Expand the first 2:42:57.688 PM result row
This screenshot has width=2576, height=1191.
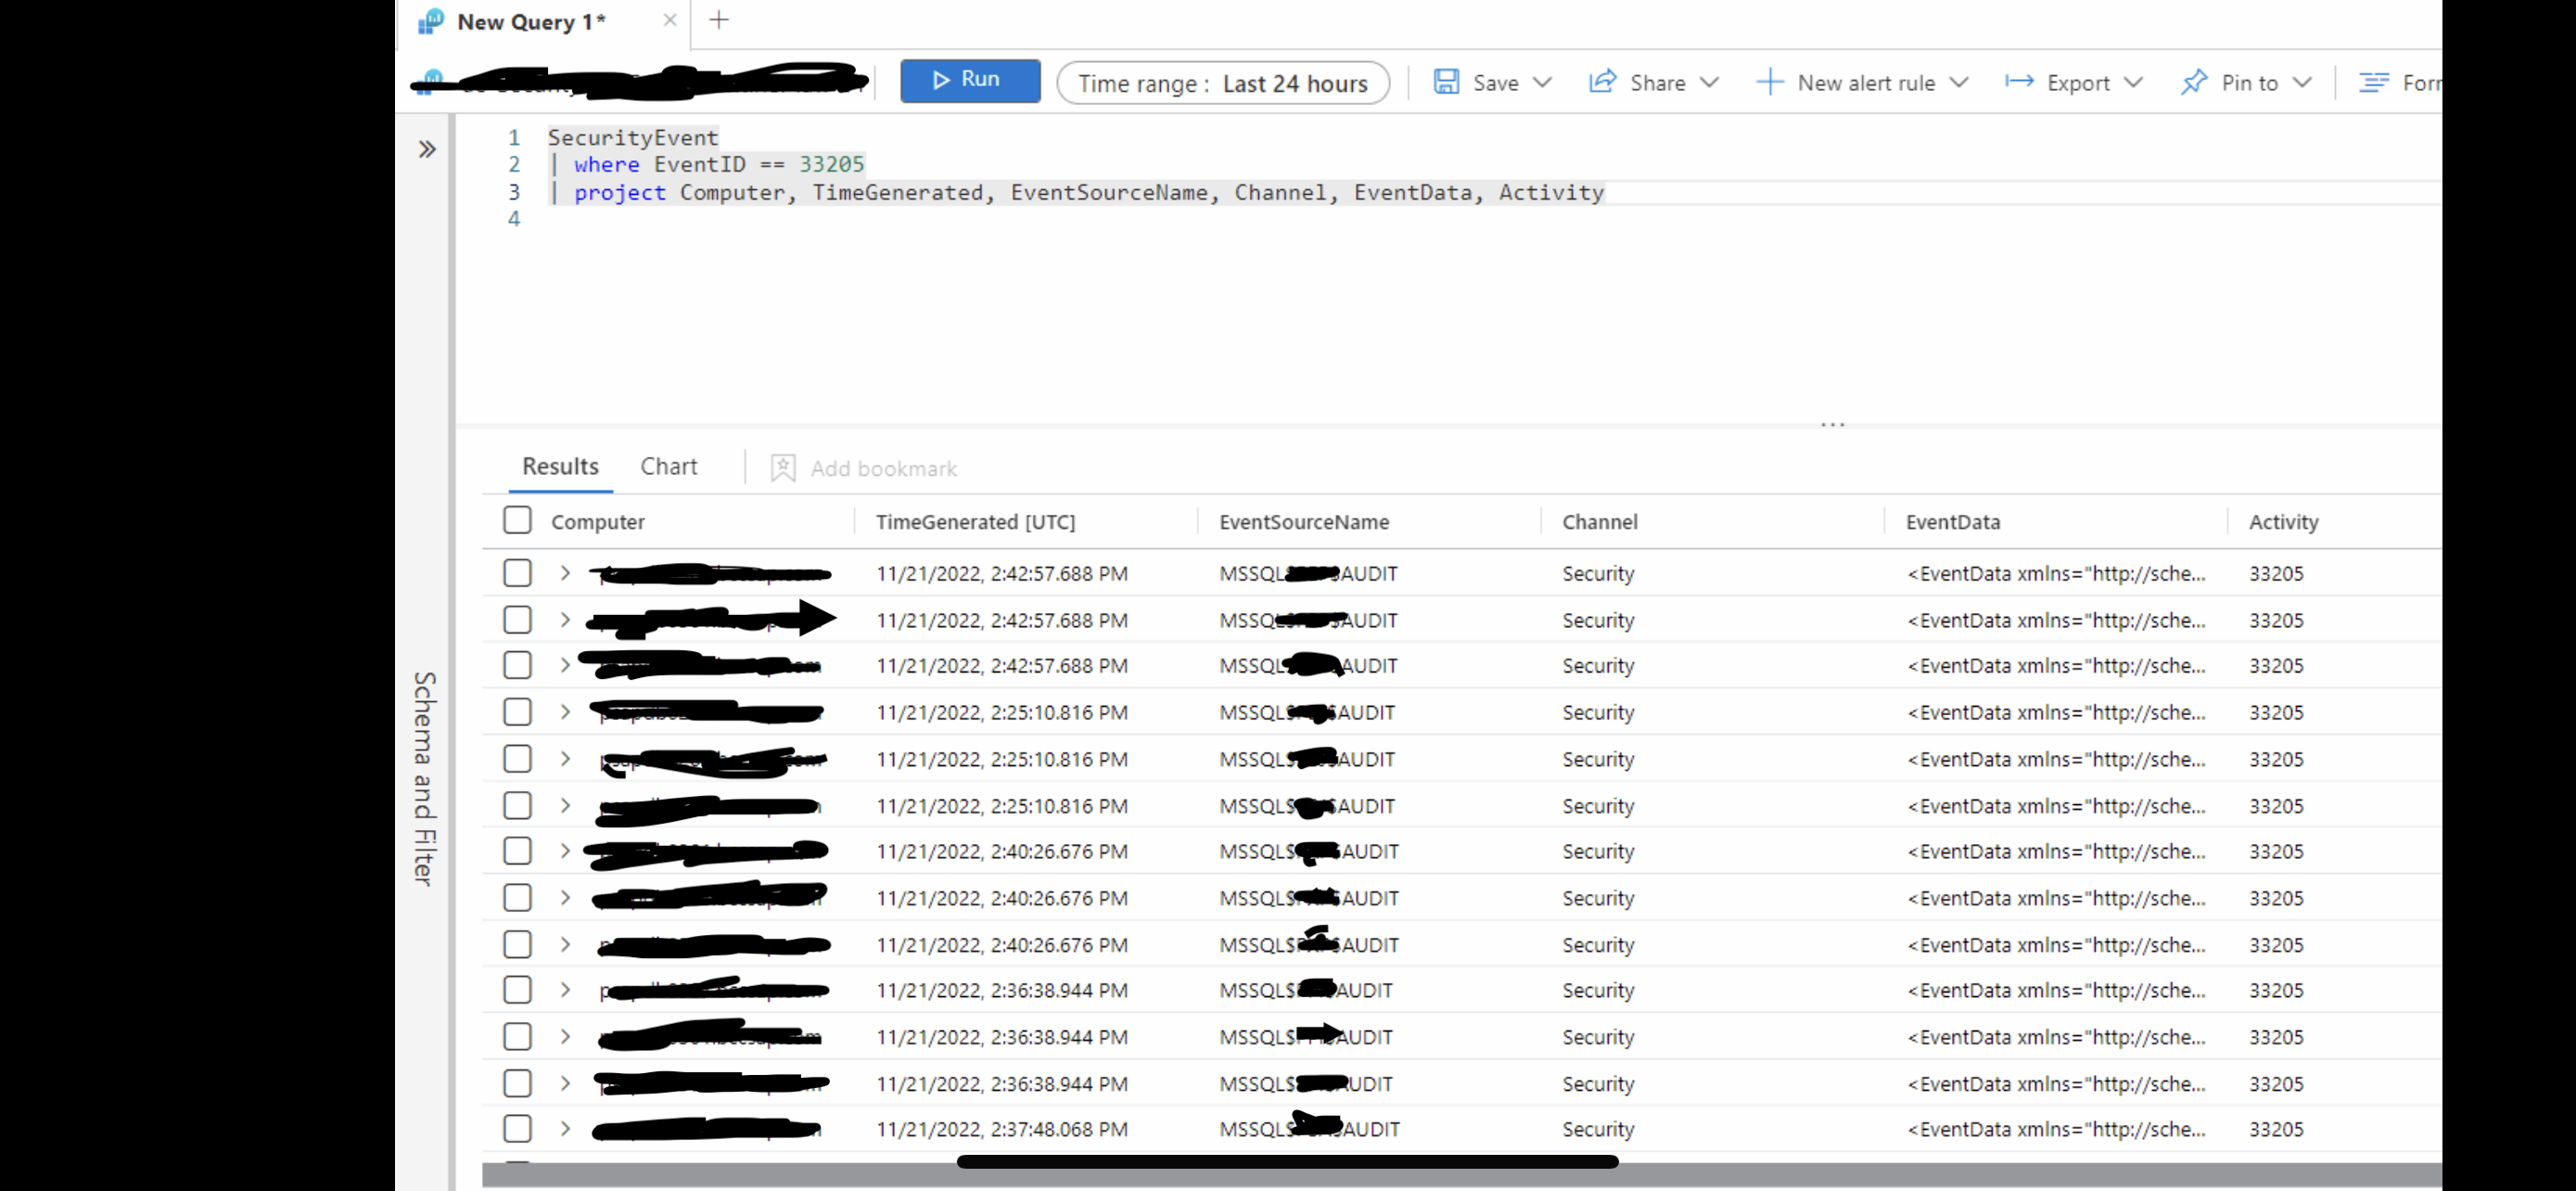point(565,573)
